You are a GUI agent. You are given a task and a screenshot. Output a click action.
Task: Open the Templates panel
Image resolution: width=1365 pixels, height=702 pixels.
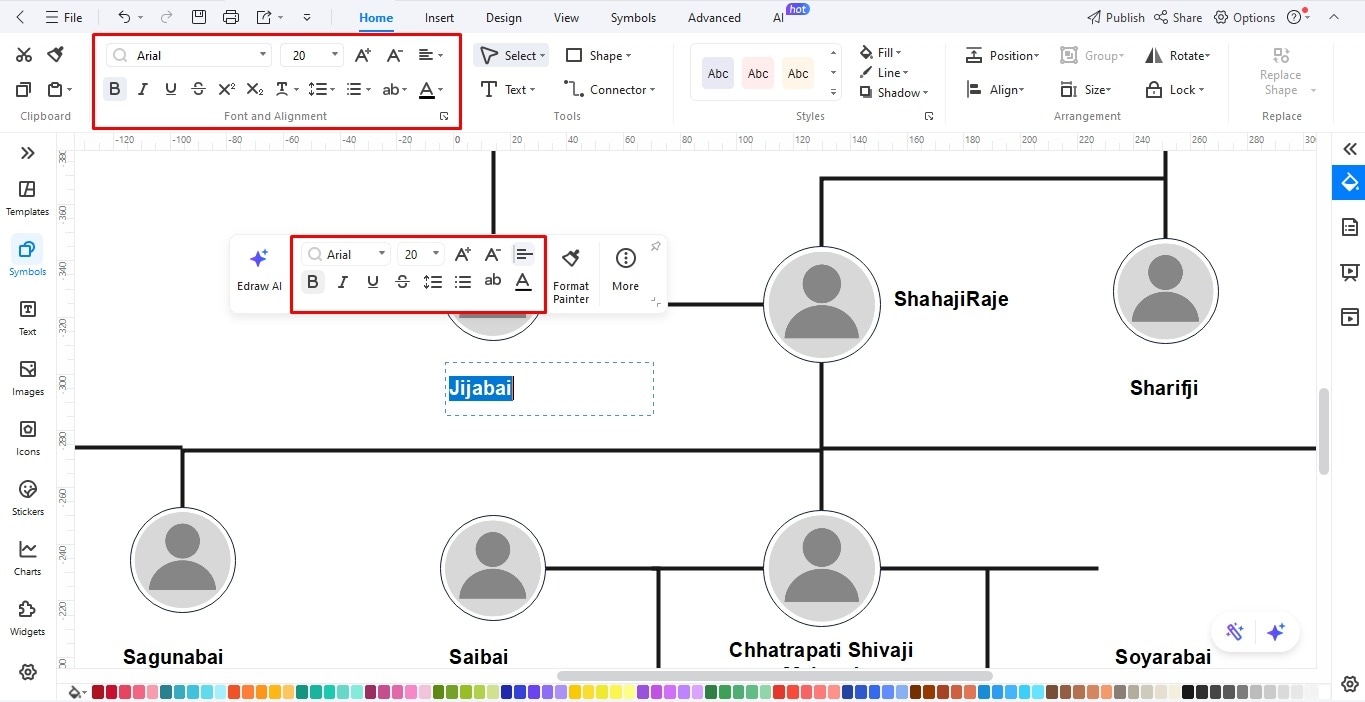point(27,195)
